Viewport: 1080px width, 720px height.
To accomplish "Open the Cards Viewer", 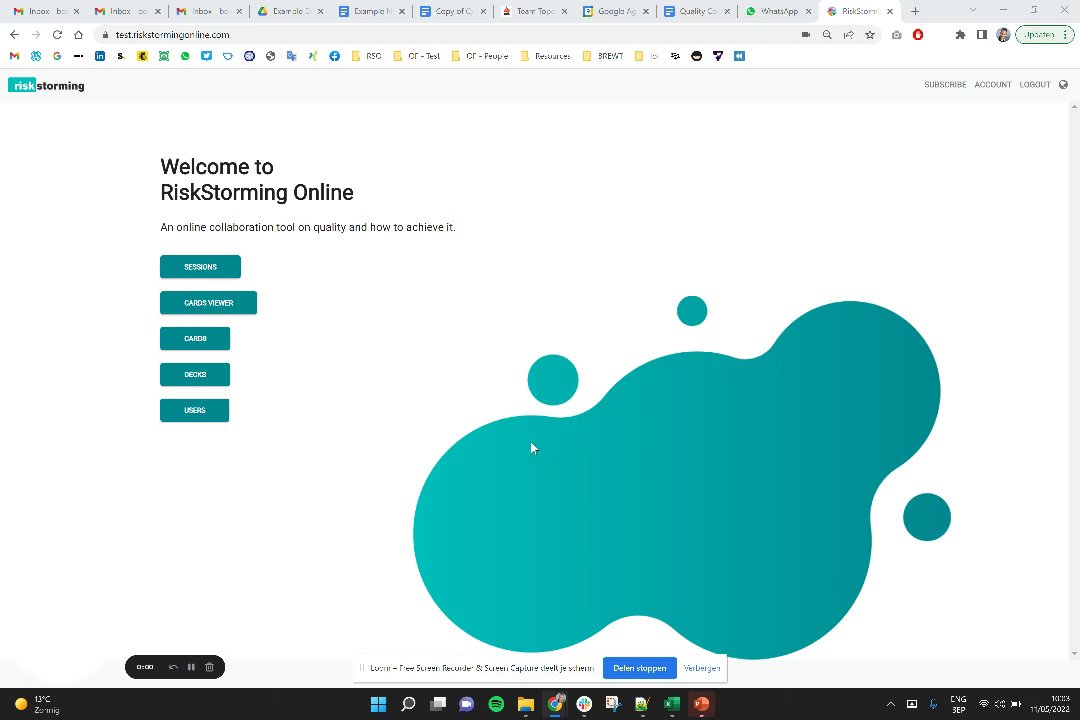I will [208, 302].
